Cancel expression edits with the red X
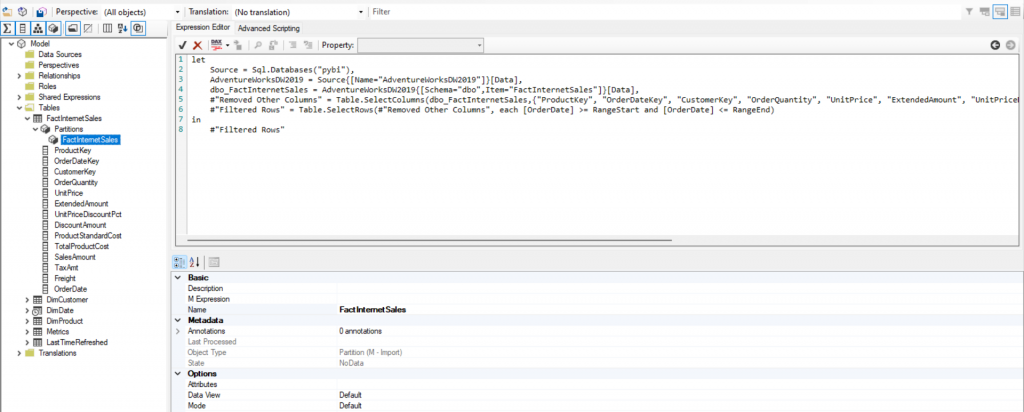The width and height of the screenshot is (1024, 412). (x=197, y=45)
